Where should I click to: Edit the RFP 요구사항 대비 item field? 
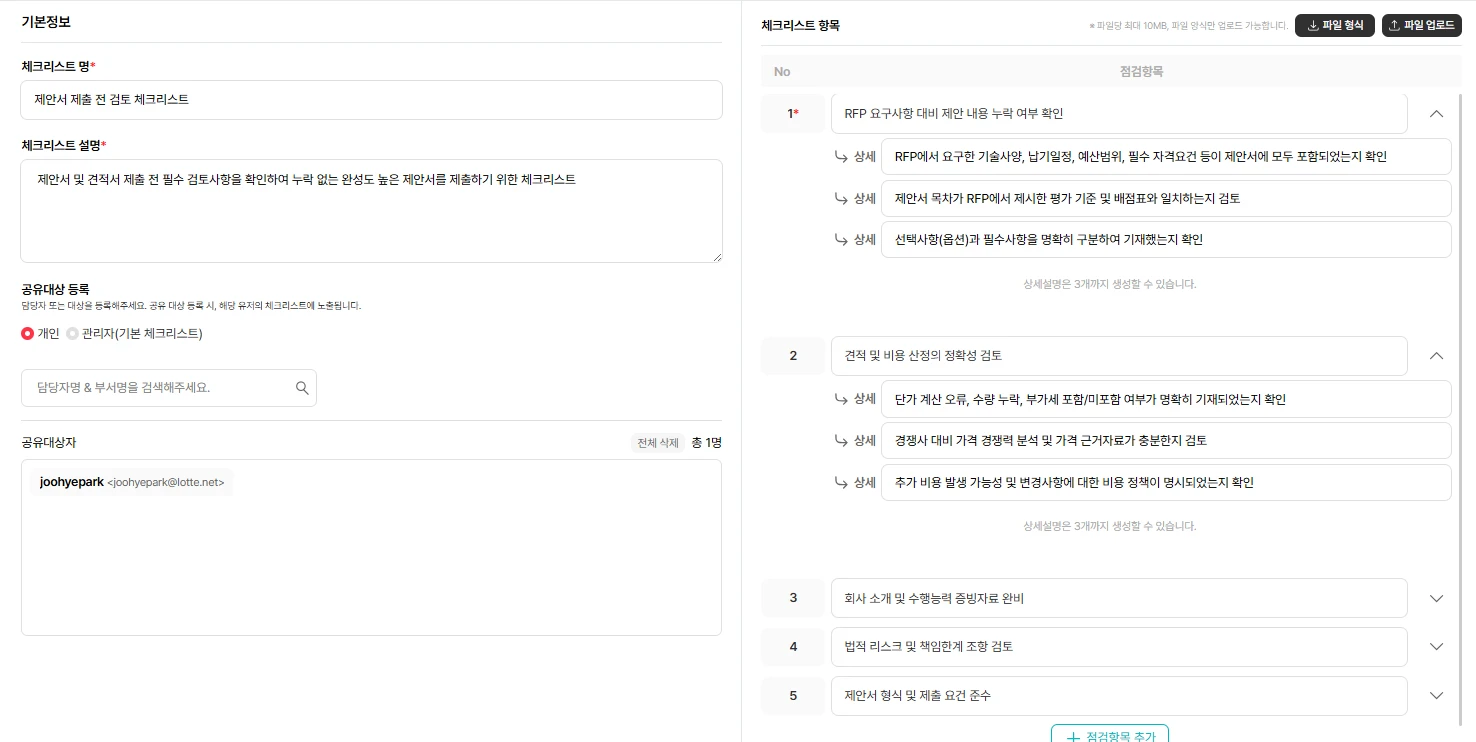point(1118,114)
